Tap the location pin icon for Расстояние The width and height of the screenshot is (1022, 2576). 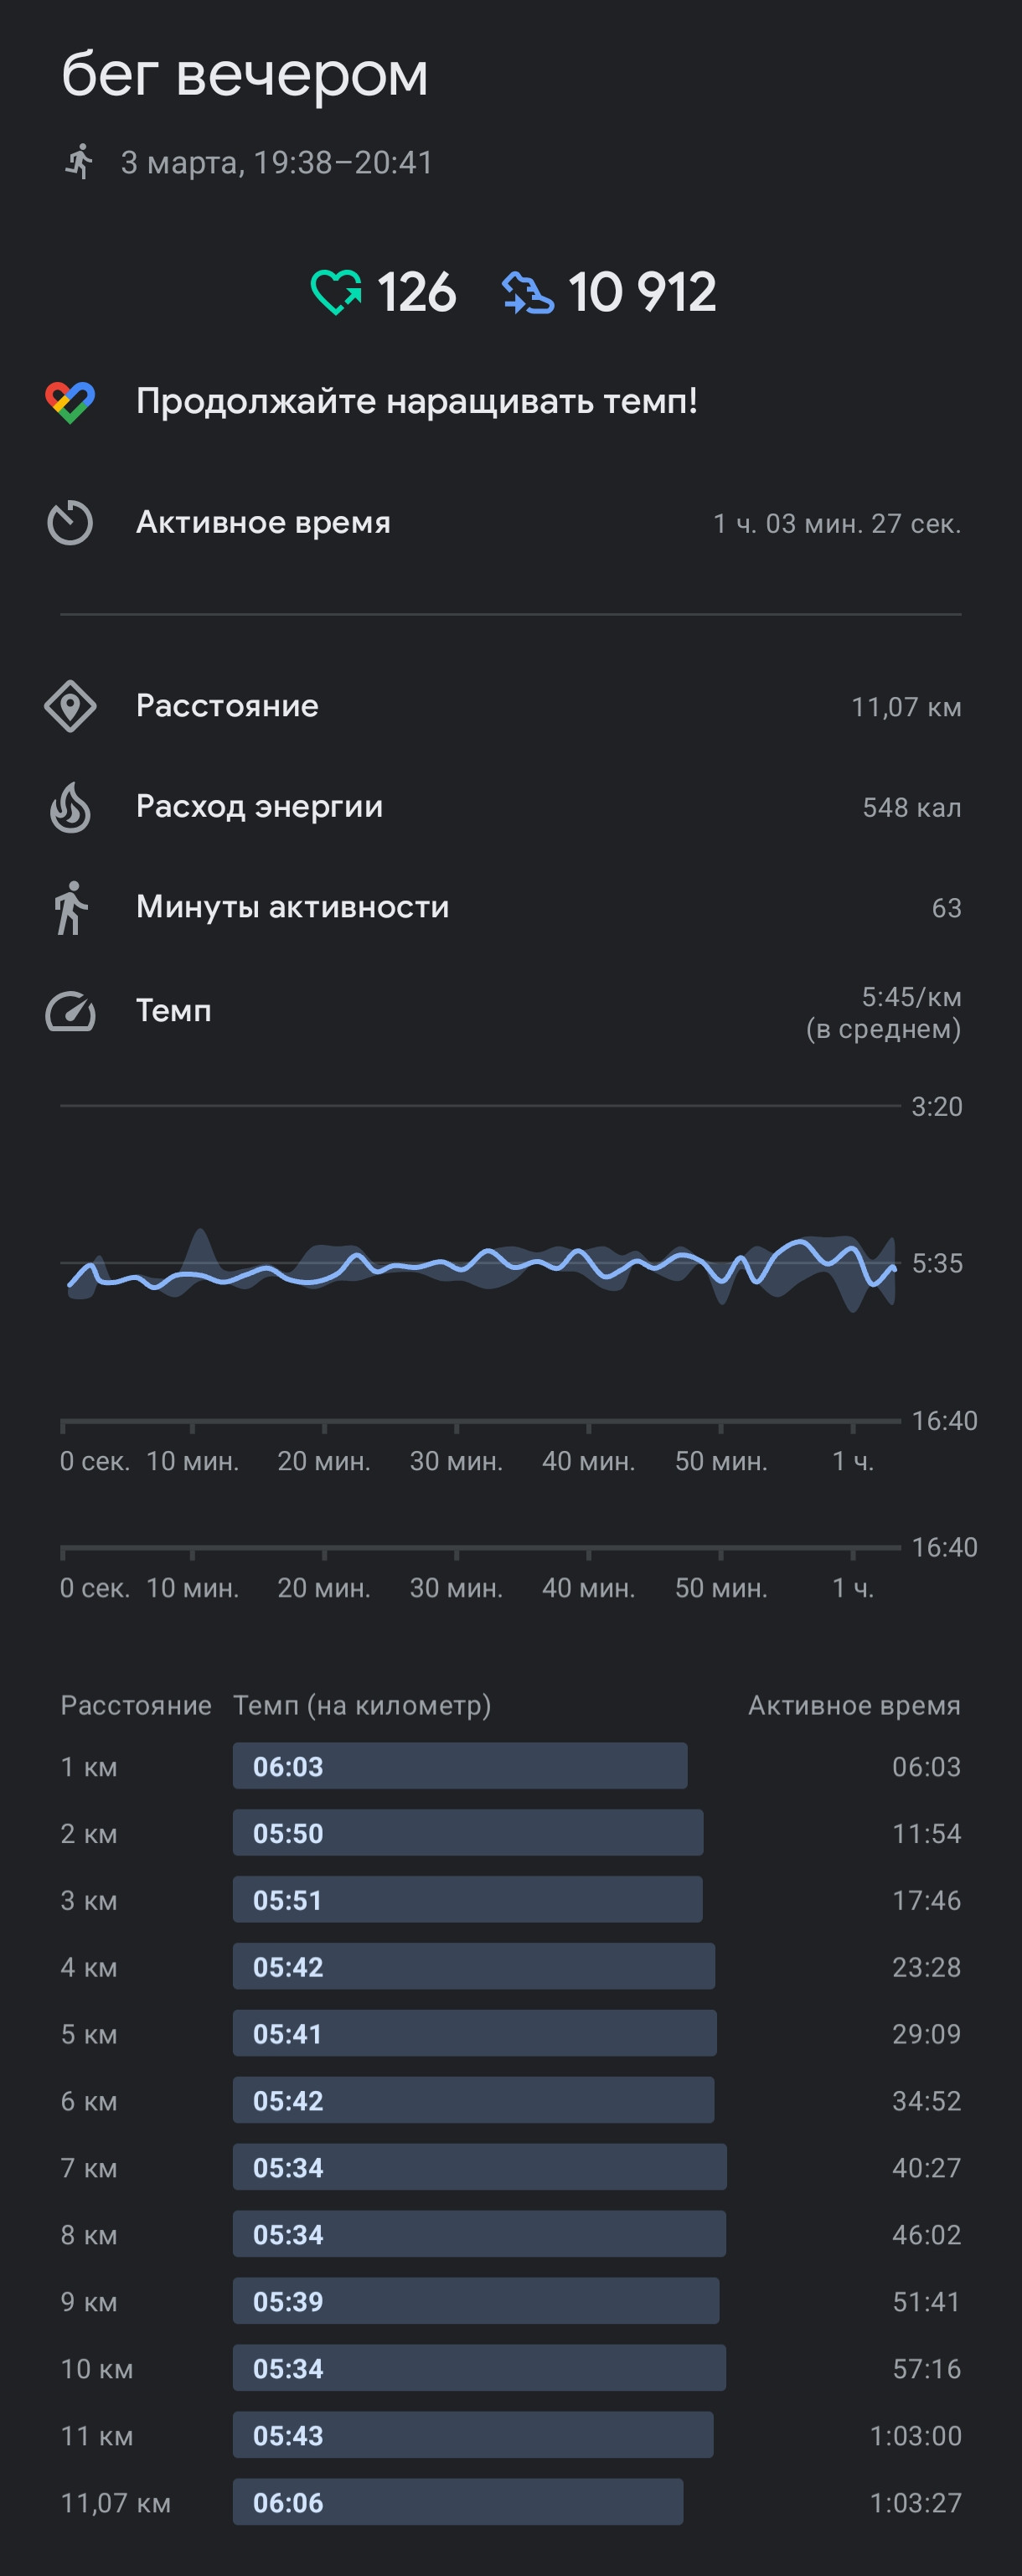70,707
